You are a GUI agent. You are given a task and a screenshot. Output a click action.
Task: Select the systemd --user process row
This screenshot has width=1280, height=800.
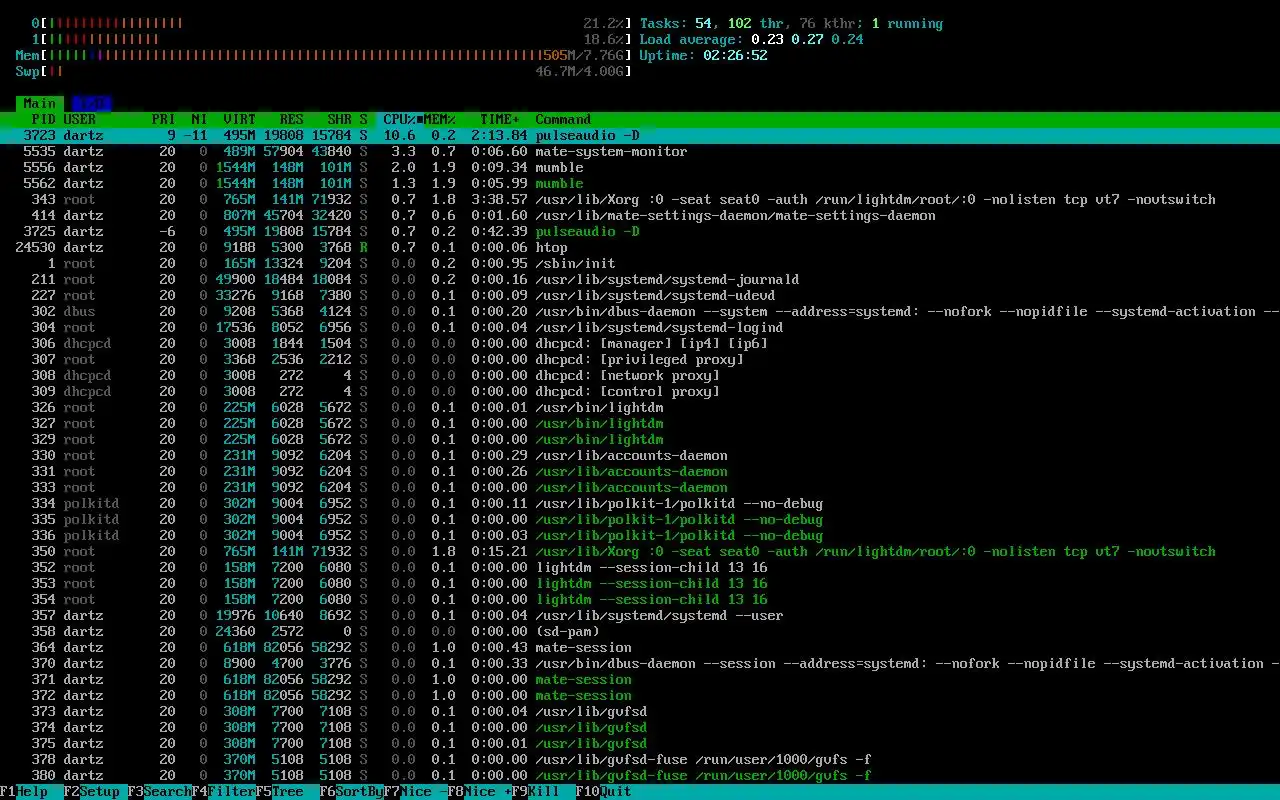(640, 615)
